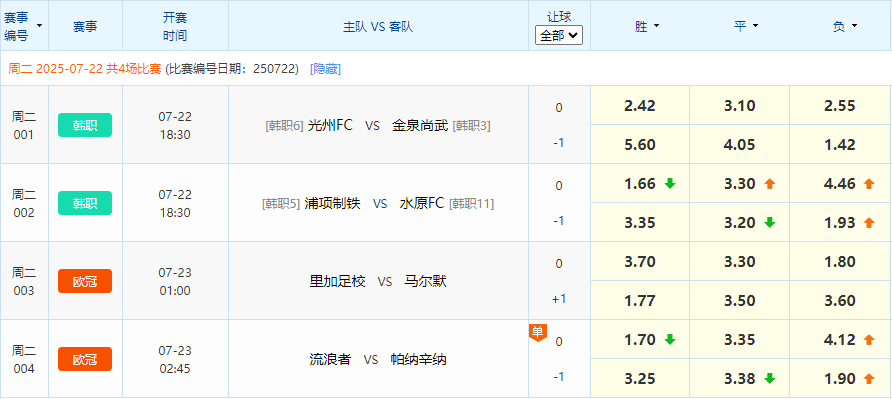Click the 隐藏 link for 2025-07-22
892x399 pixels.
(x=325, y=69)
